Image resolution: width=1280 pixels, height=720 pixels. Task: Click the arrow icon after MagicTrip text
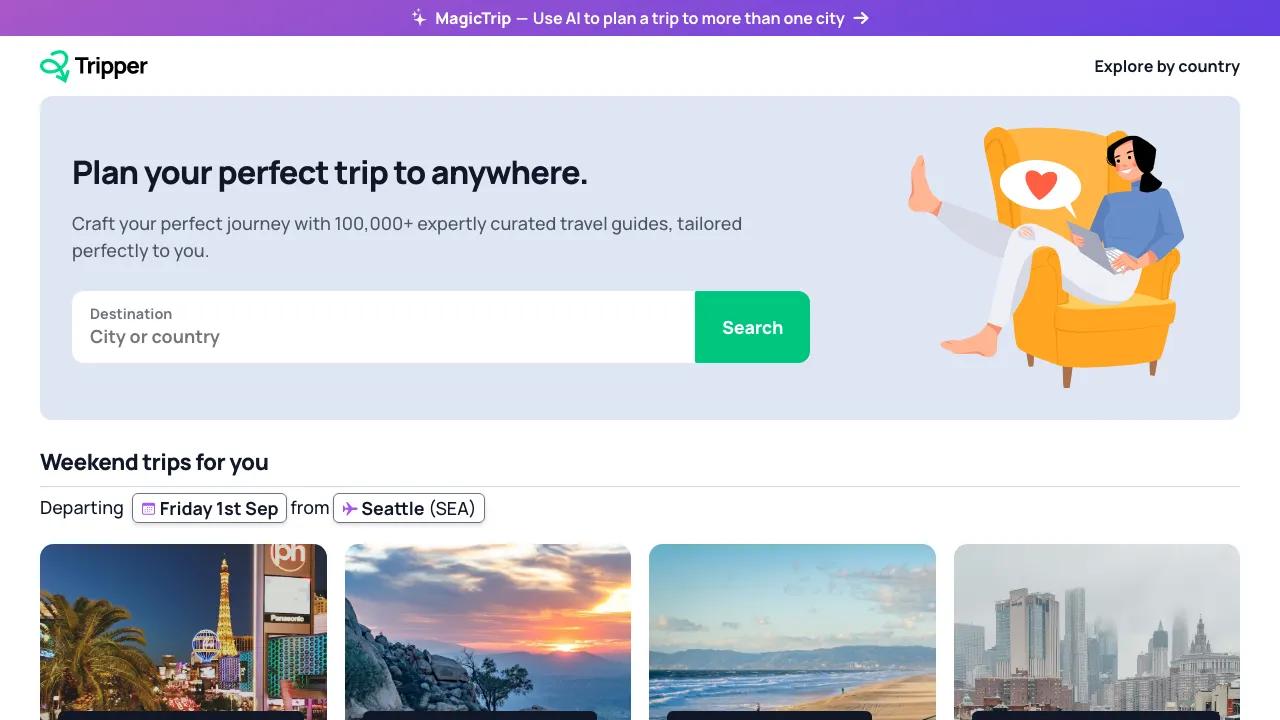point(861,18)
